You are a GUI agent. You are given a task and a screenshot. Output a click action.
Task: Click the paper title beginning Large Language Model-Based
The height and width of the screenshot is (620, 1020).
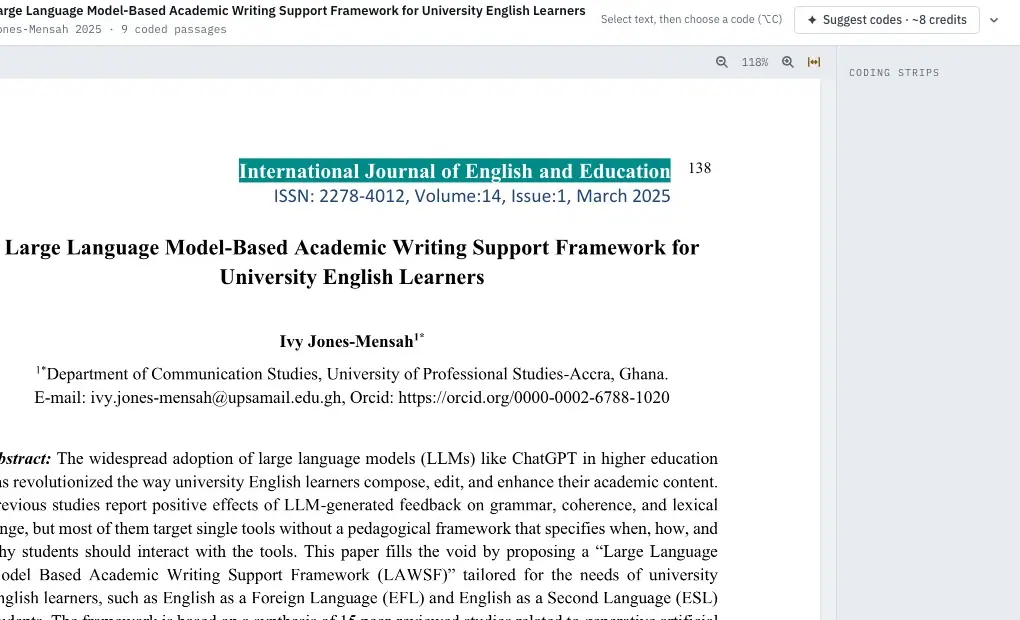coord(352,262)
